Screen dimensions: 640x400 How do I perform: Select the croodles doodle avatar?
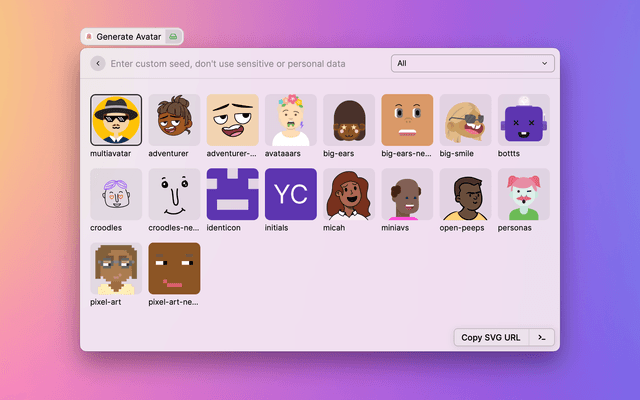point(116,194)
